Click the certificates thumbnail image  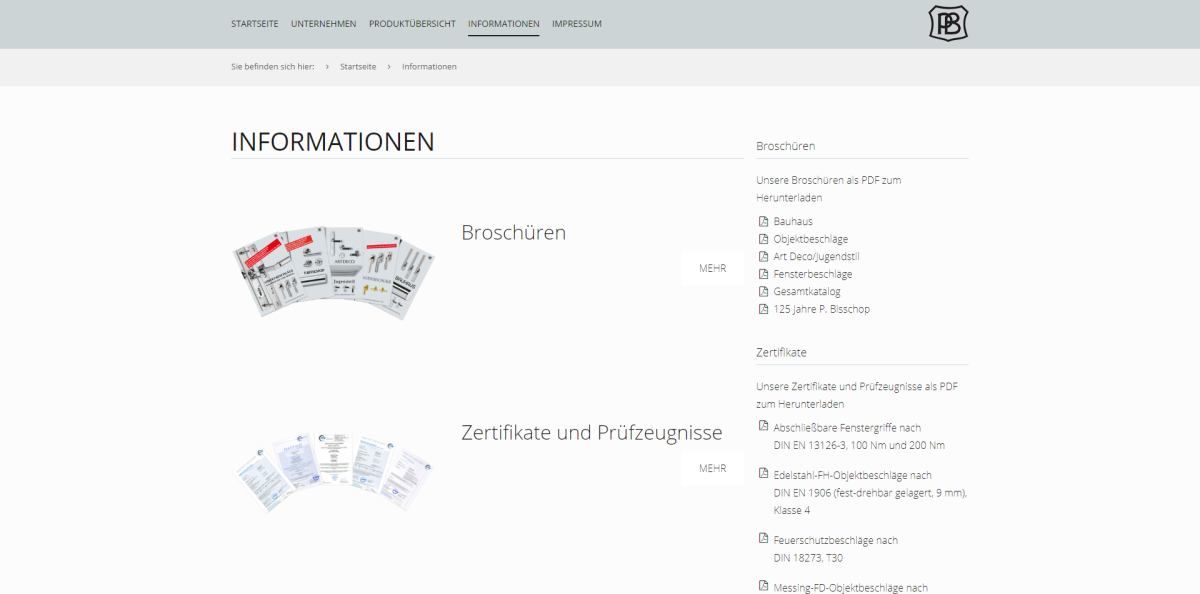coord(333,472)
